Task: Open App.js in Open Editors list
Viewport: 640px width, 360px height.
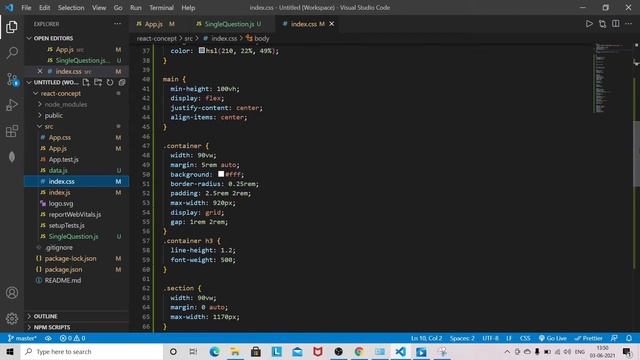Action: click(64, 49)
